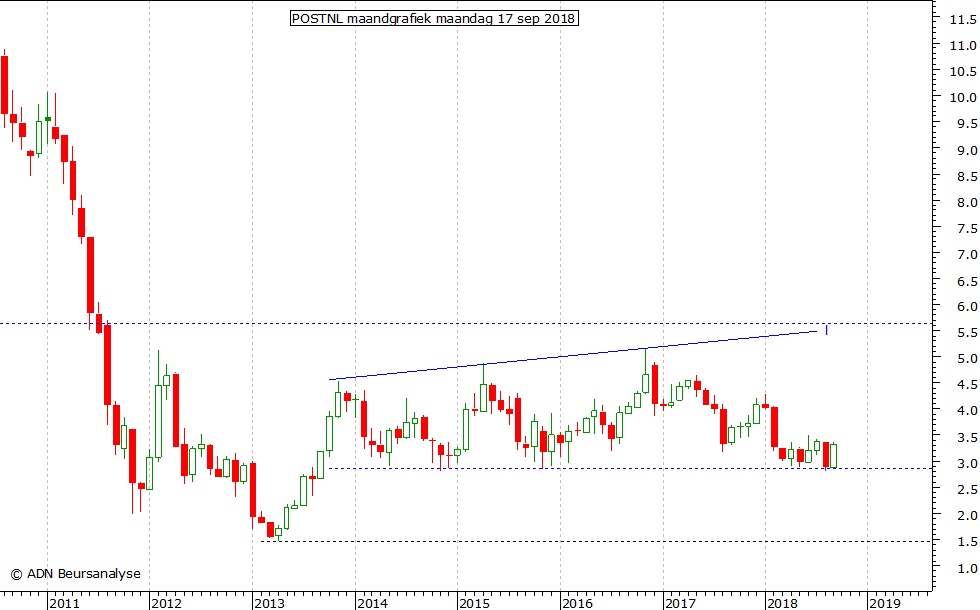This screenshot has width=980, height=610.
Task: Click the 6.0 price axis label
Action: [x=967, y=307]
